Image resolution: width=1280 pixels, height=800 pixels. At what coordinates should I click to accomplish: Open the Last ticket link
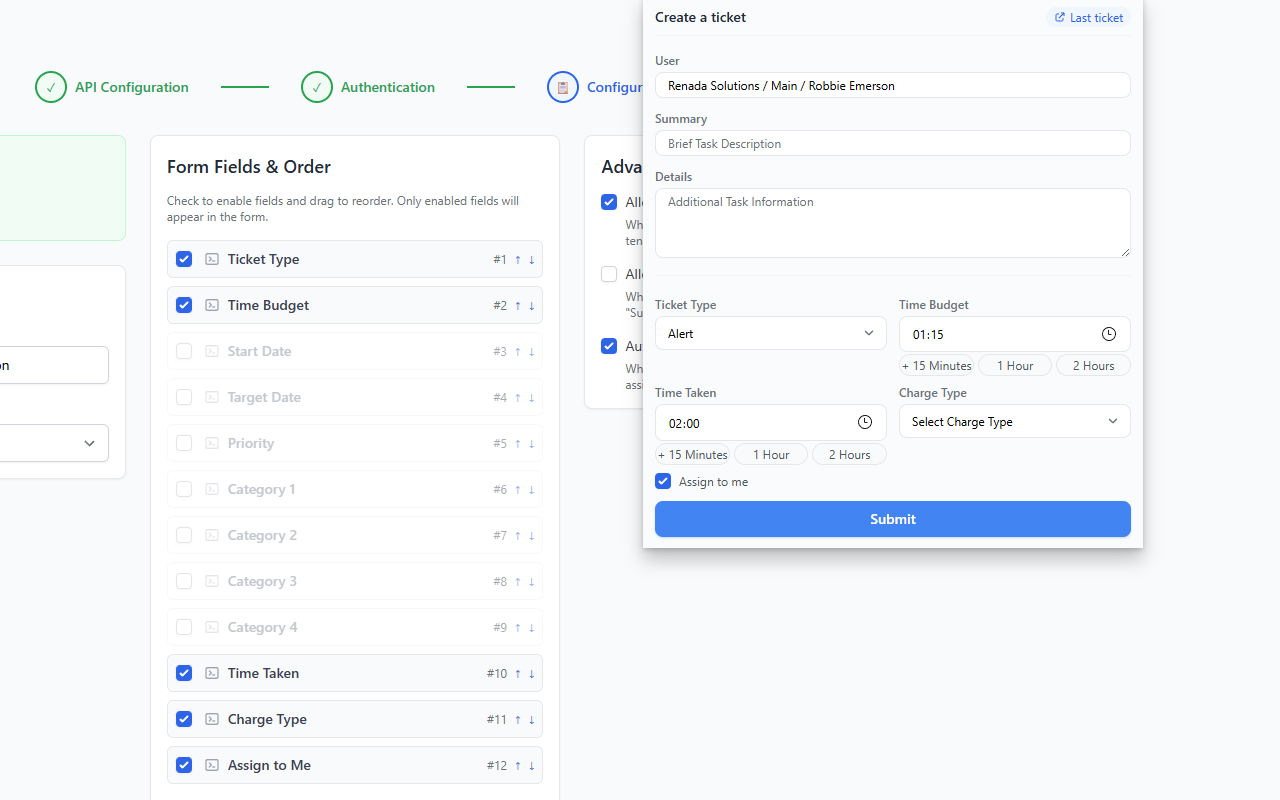click(x=1088, y=18)
